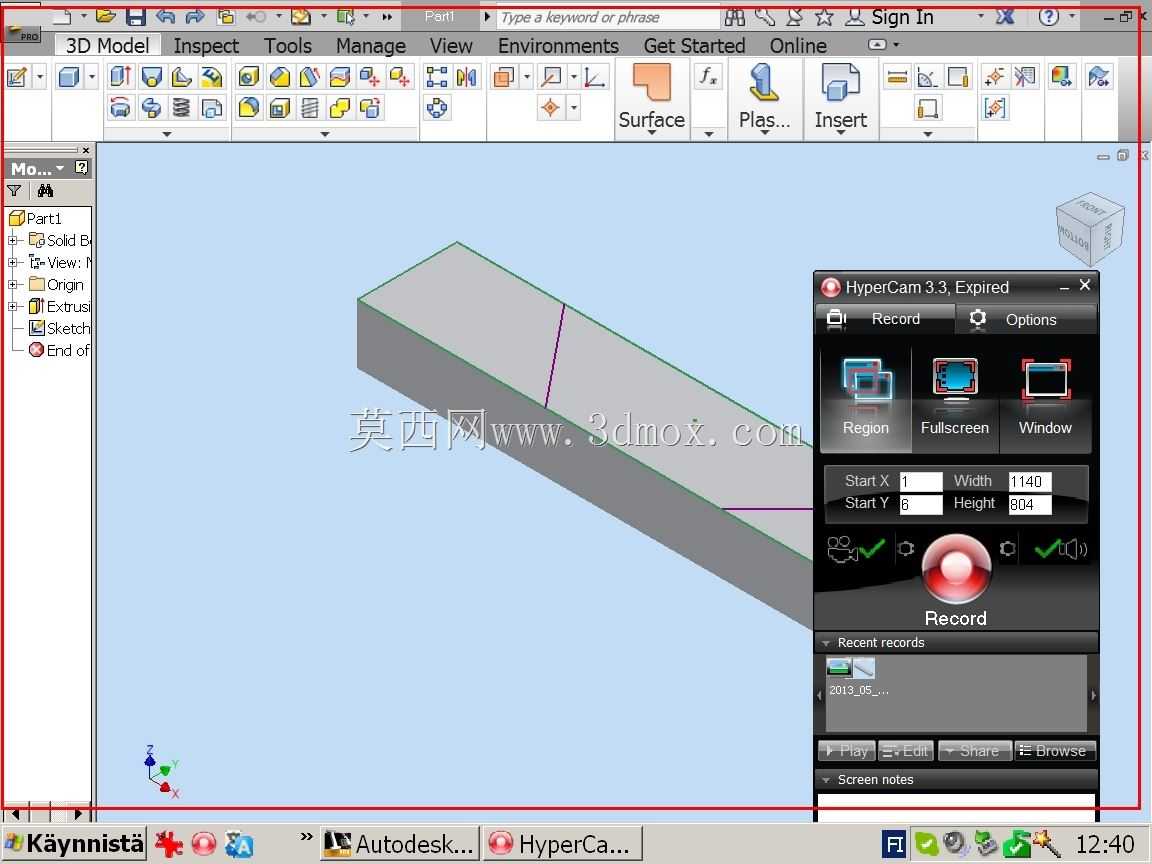
Task: Activate the Face Draft tool
Action: [x=309, y=76]
